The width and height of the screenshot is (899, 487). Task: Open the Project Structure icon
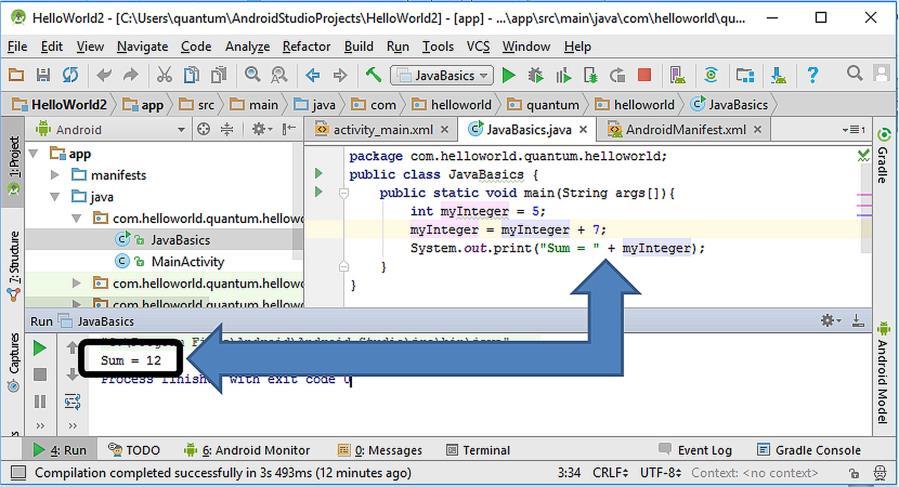click(x=745, y=75)
